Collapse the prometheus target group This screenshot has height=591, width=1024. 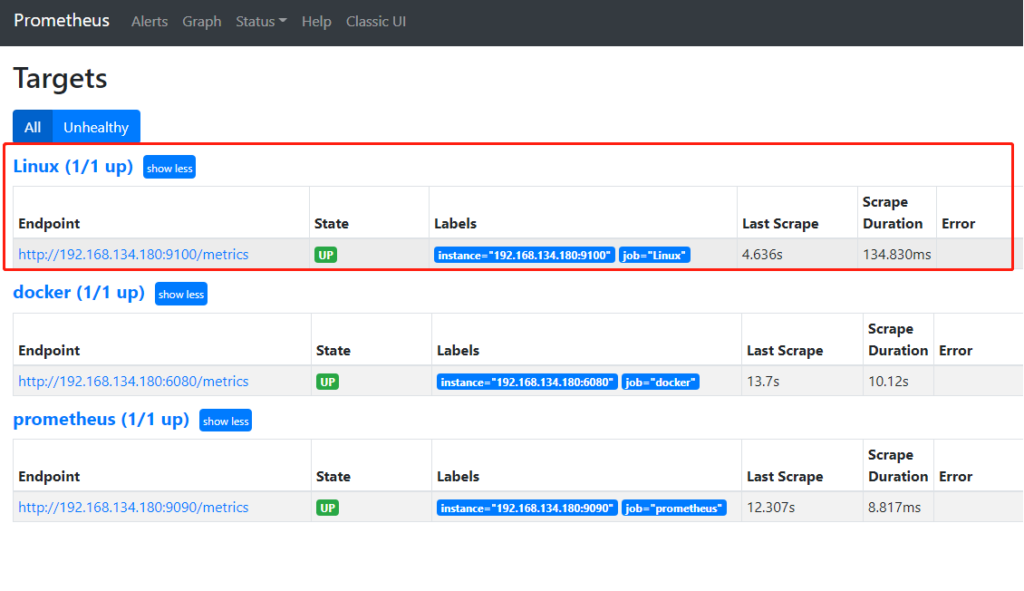pyautogui.click(x=225, y=421)
